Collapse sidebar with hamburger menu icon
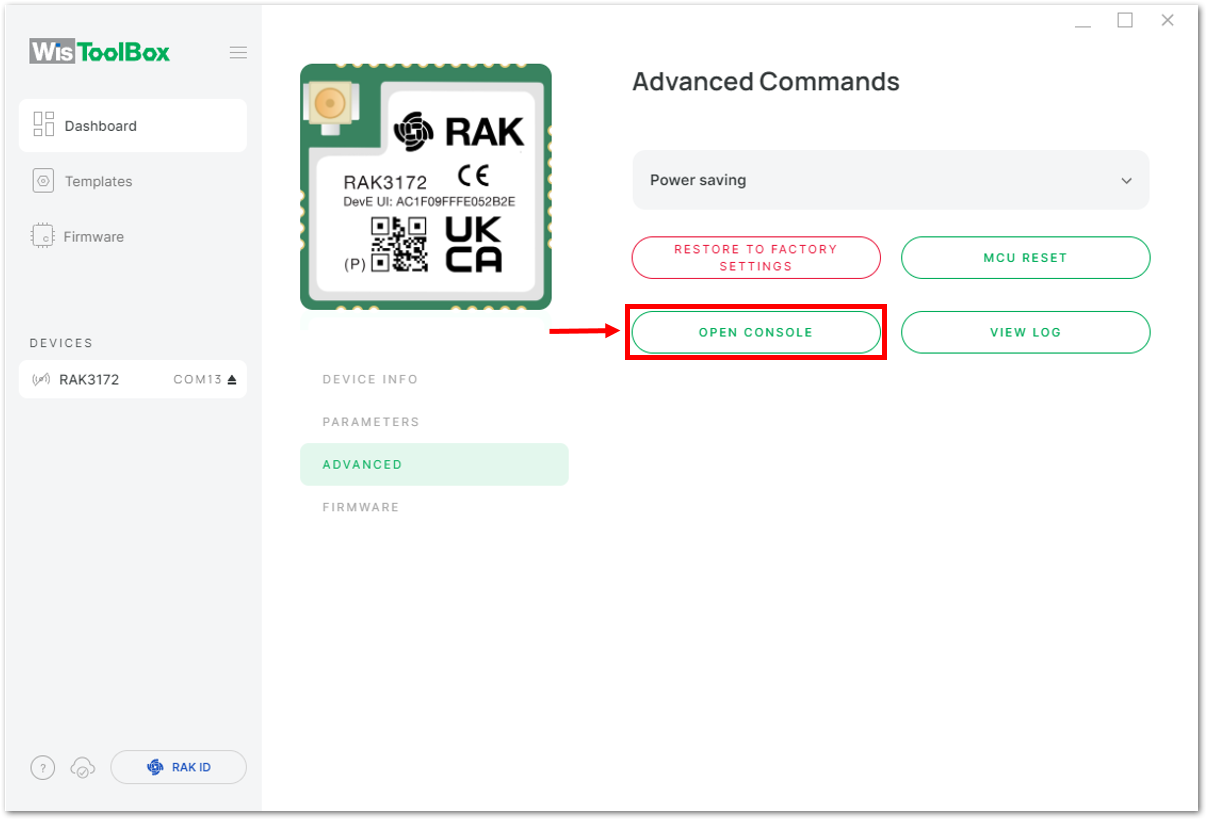 (238, 53)
